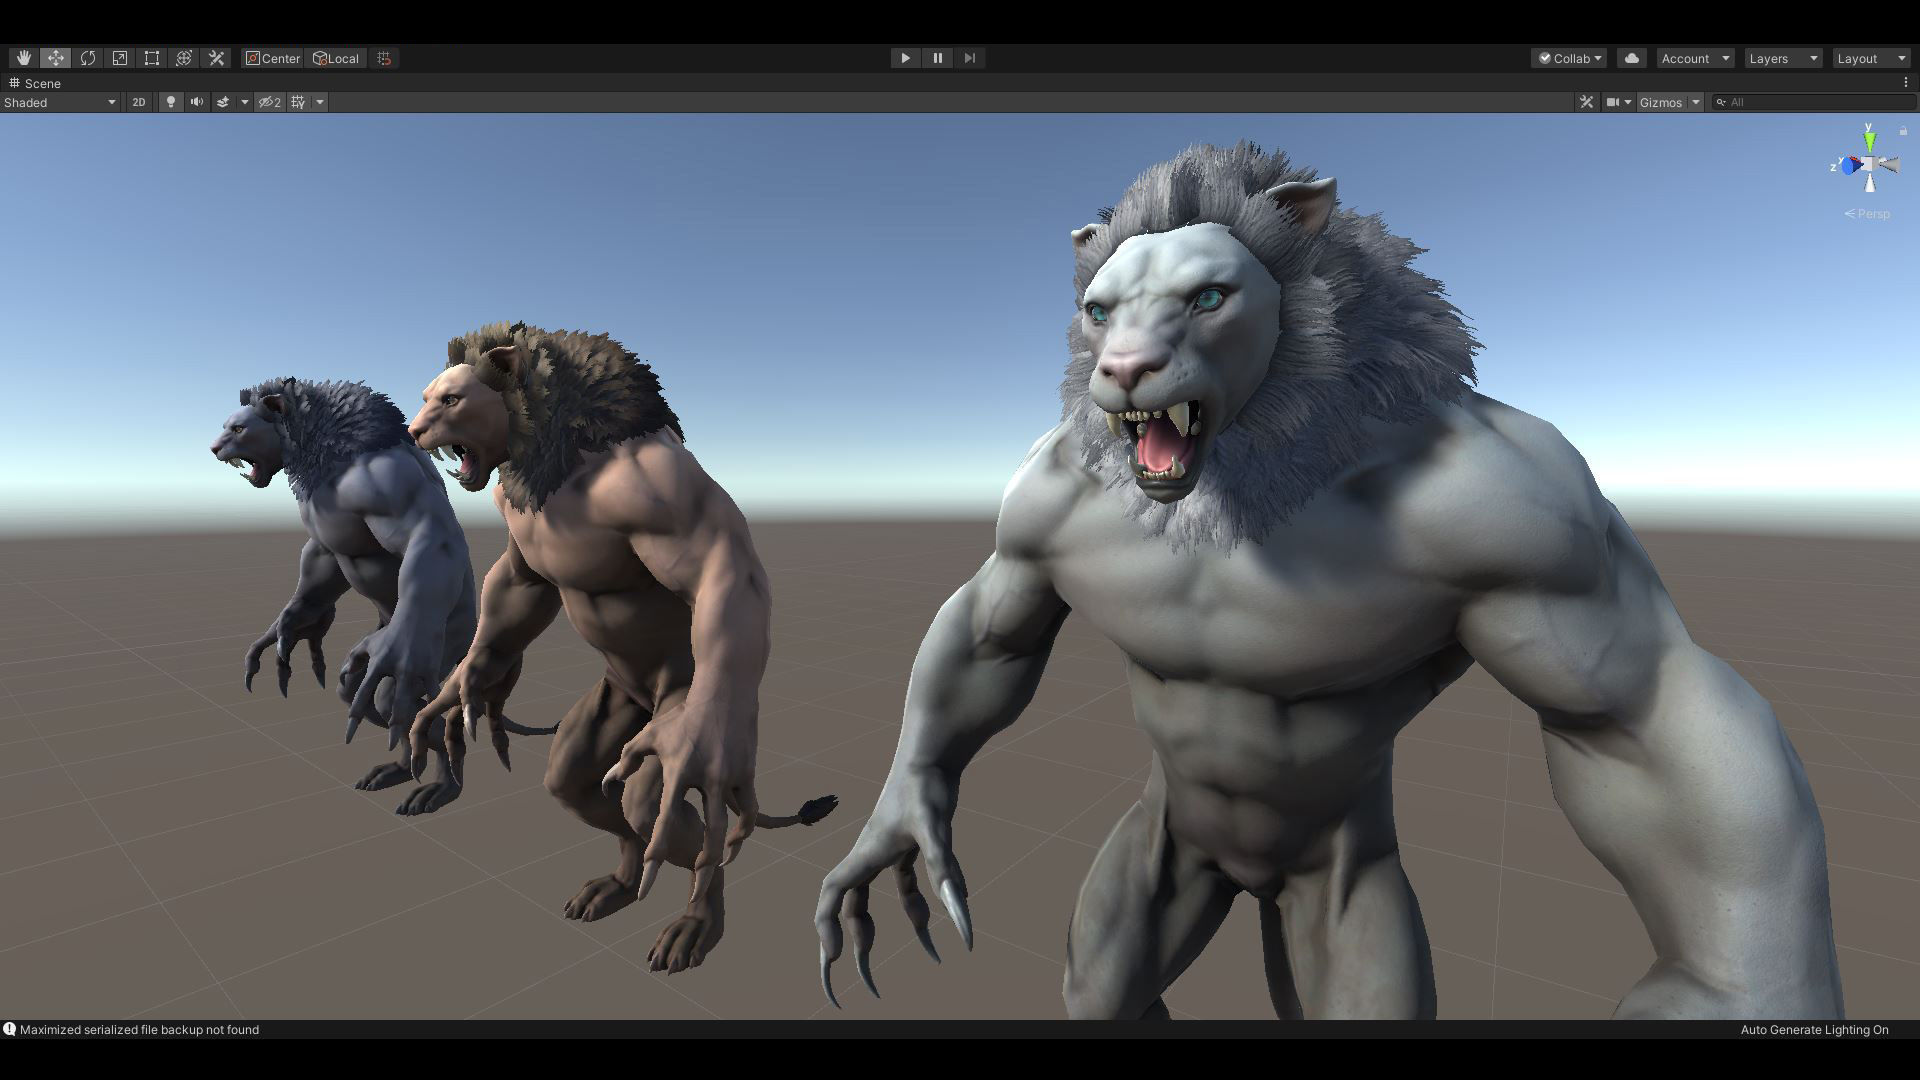Toggle scene effects like skybox
This screenshot has width=1920, height=1080.
[x=223, y=102]
